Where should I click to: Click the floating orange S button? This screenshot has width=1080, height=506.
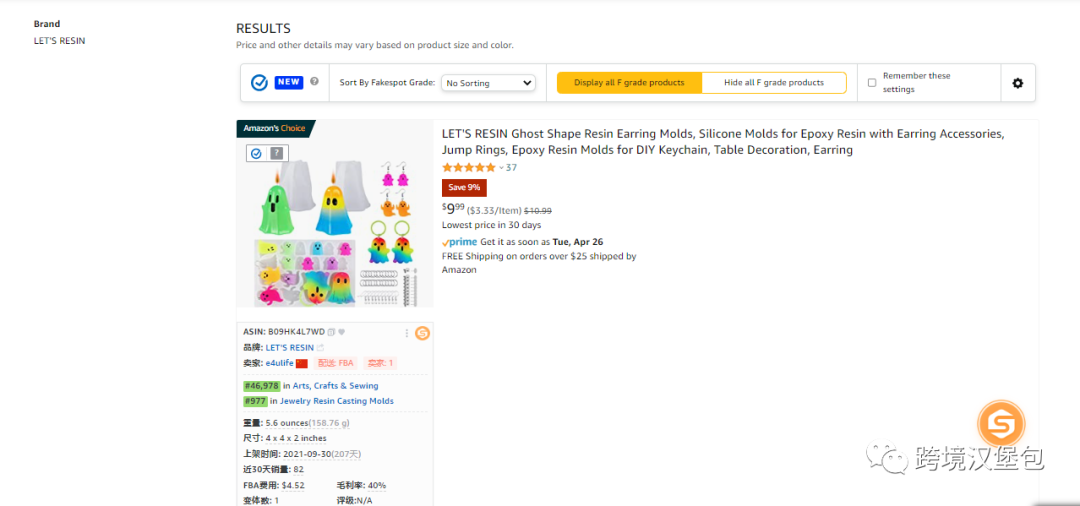[1001, 423]
